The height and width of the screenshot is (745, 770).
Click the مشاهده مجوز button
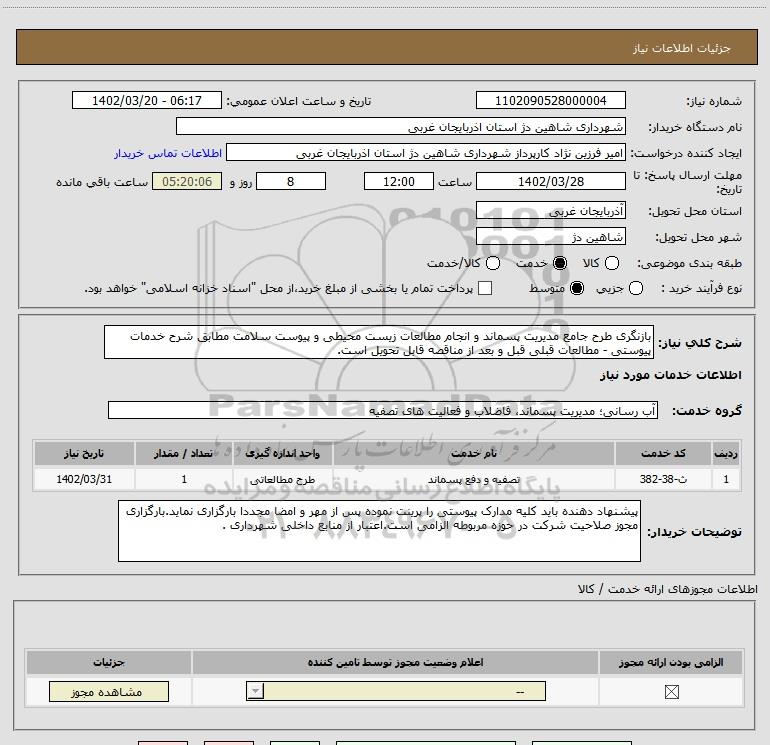[109, 691]
